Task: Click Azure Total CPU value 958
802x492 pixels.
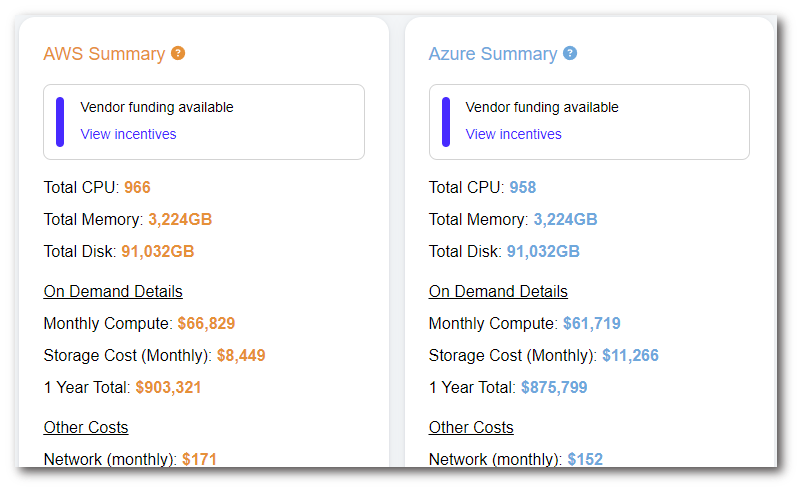Action: click(523, 187)
